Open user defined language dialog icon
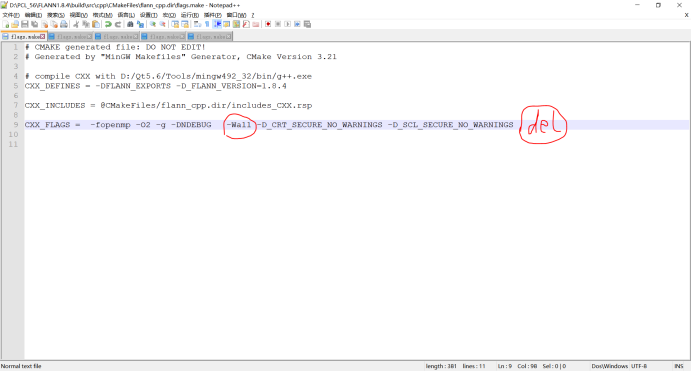 226,24
